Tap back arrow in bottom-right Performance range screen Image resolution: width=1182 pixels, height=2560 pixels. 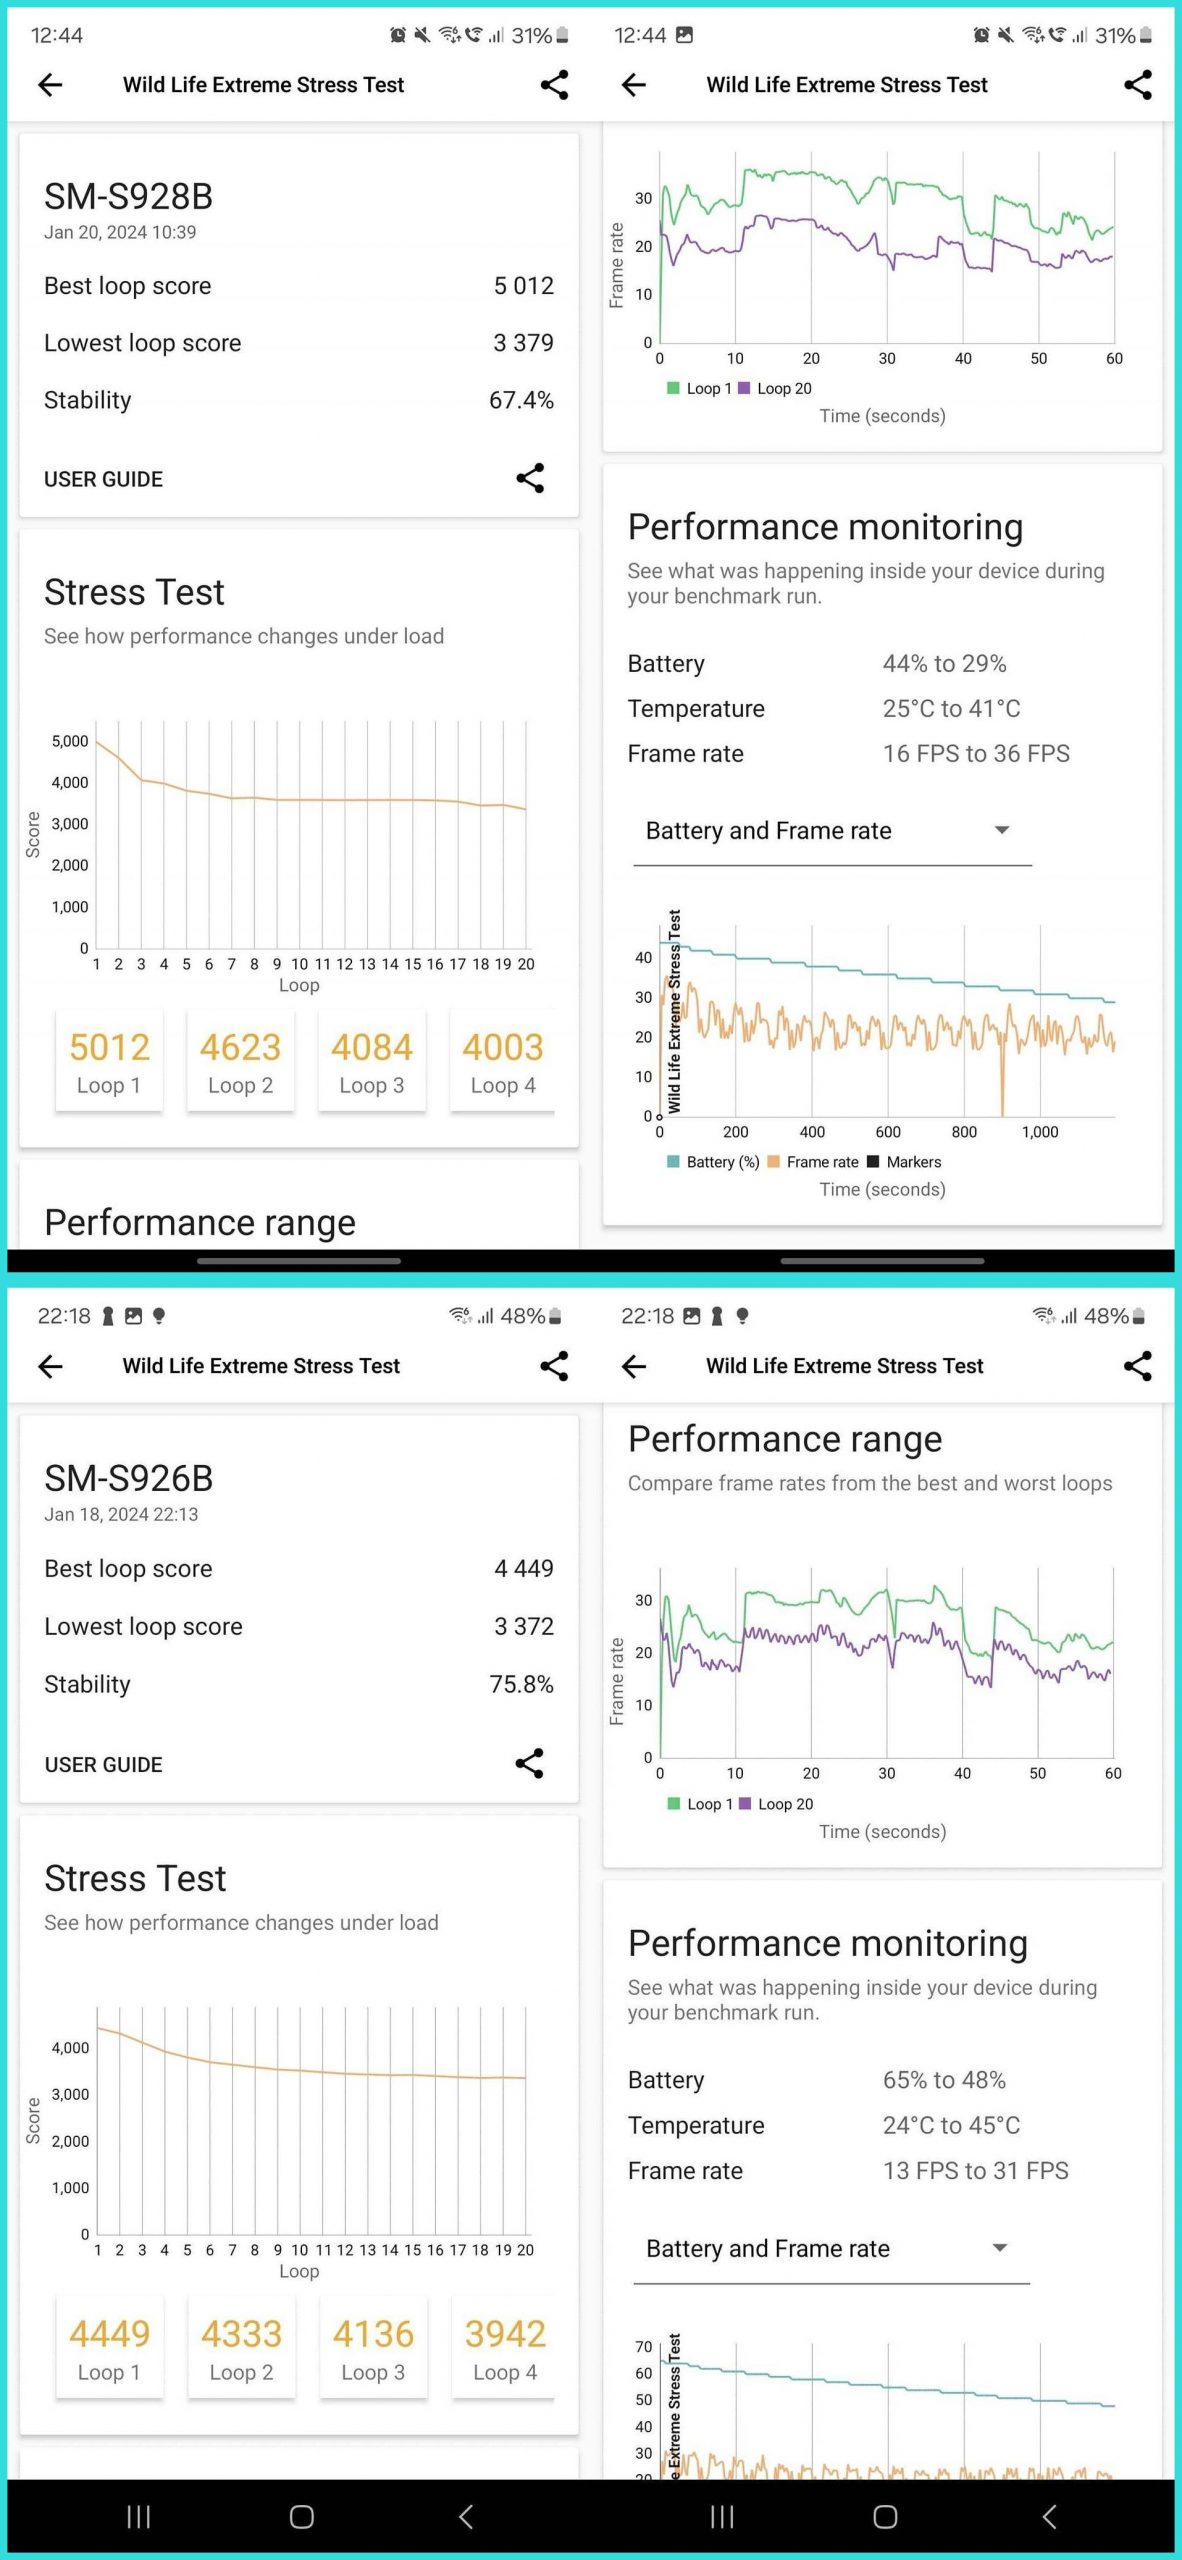click(x=634, y=1366)
